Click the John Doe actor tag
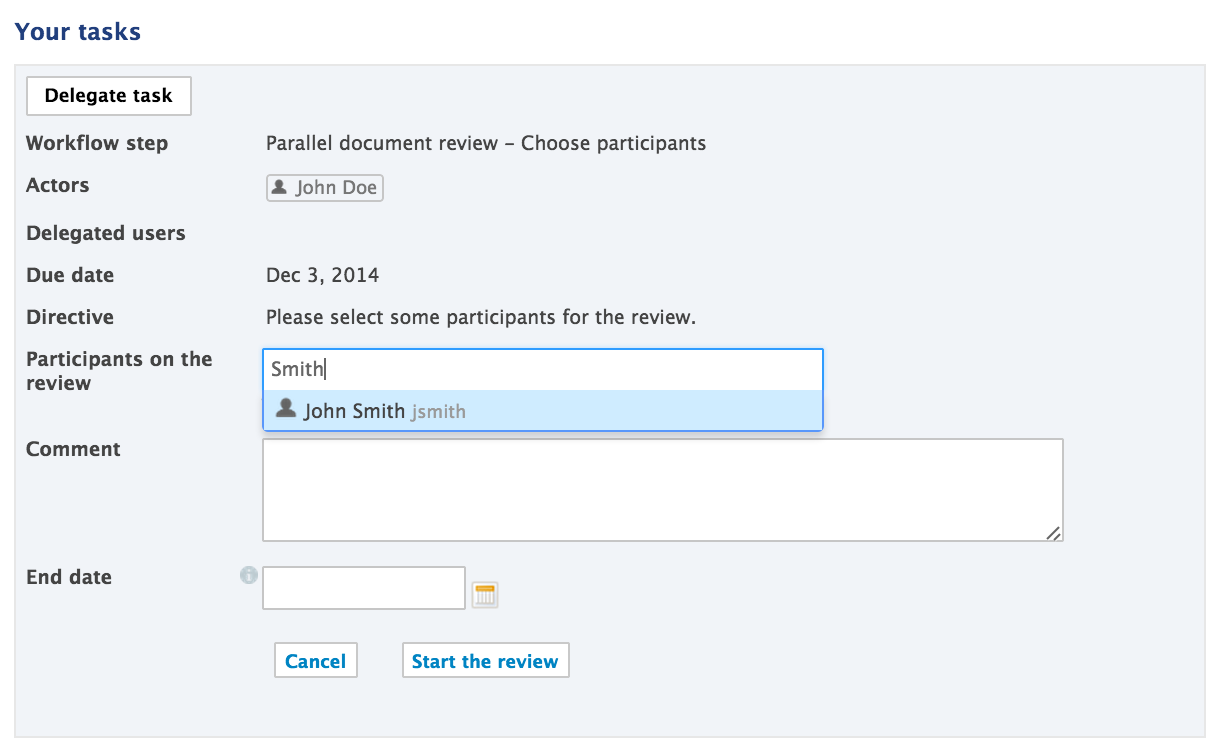 click(325, 188)
